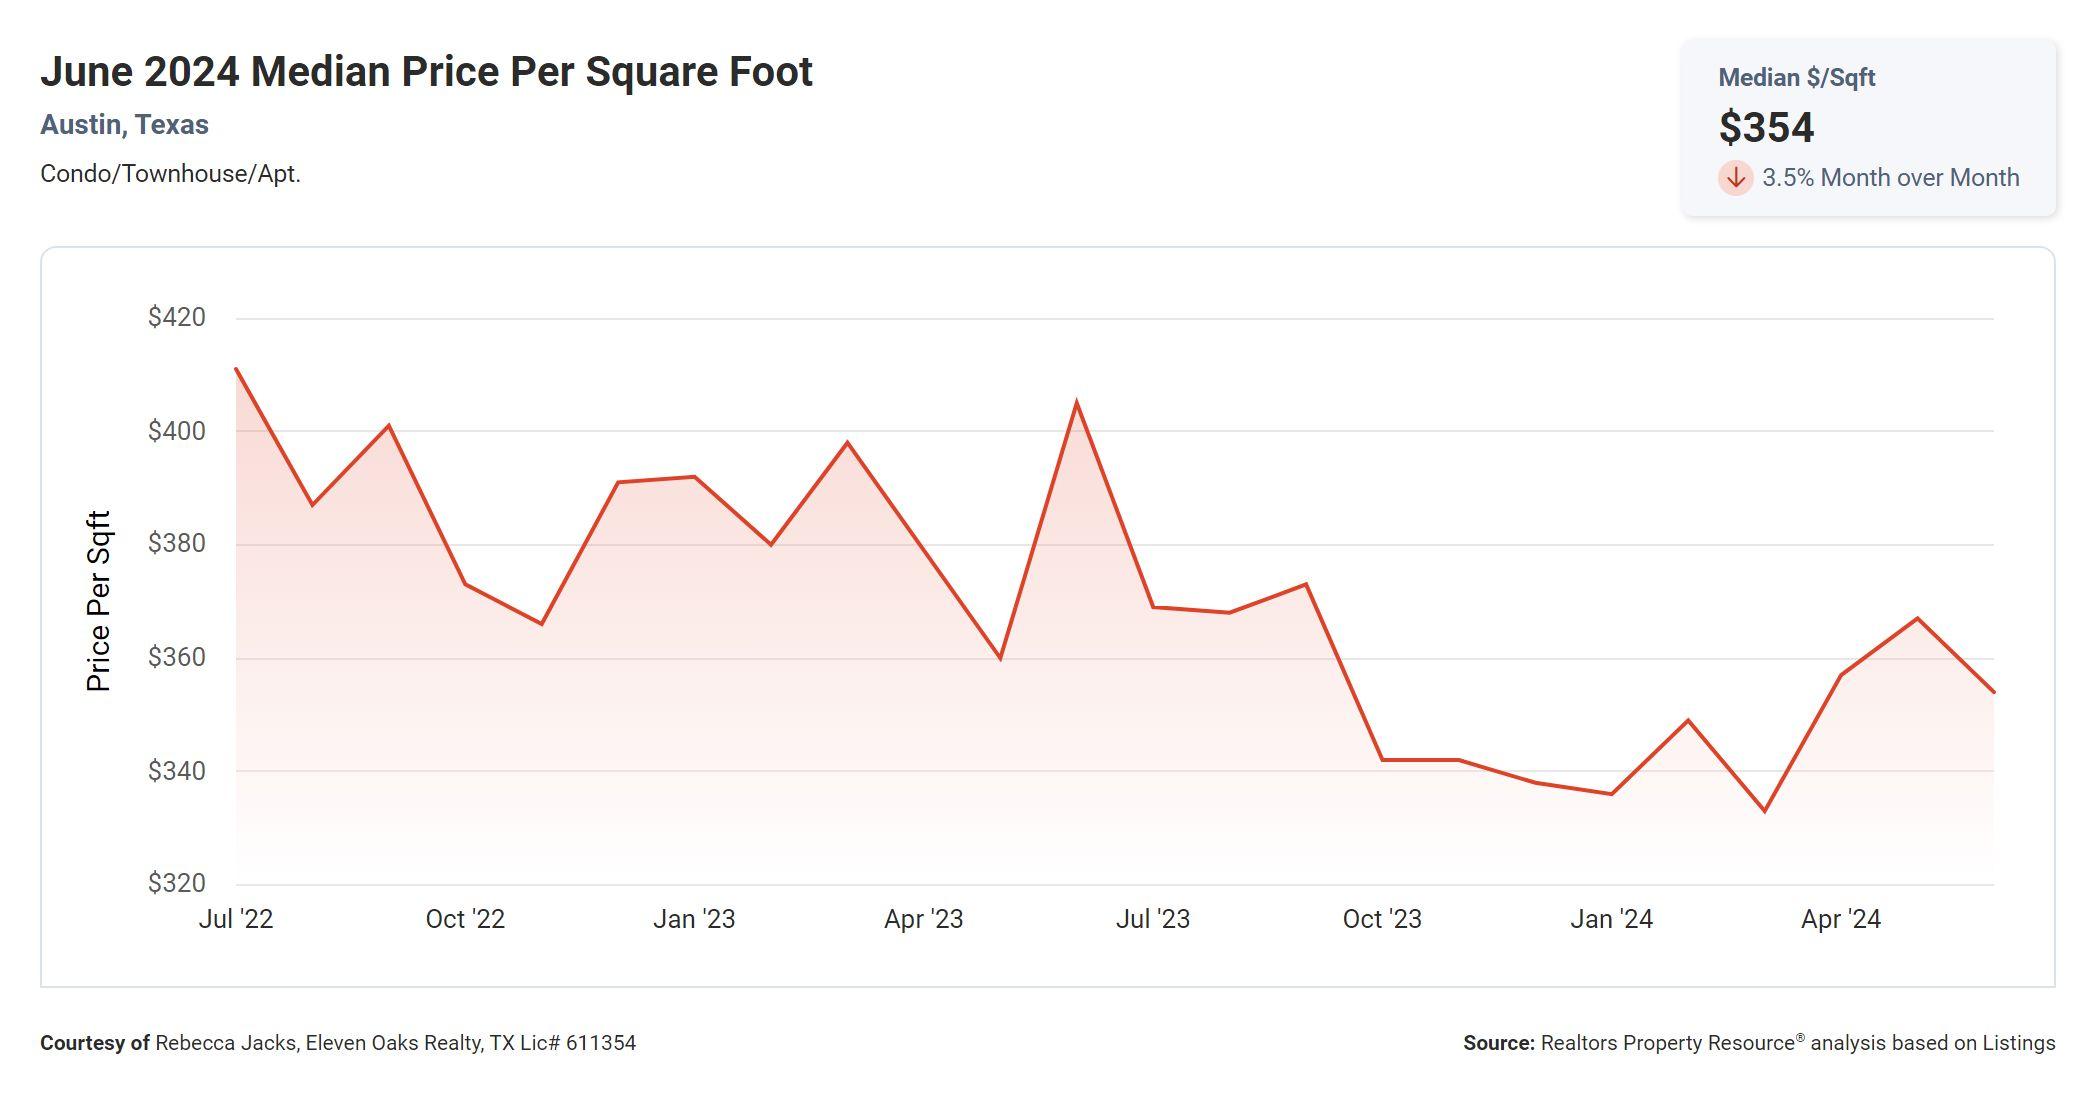
Task: Click the $420 y-axis label
Action: (x=176, y=317)
